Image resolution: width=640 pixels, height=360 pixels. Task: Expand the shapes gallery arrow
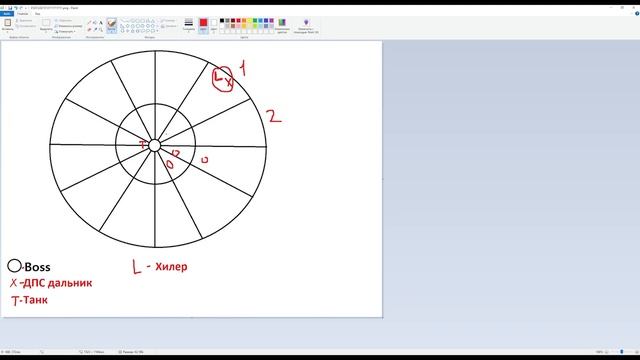click(x=157, y=31)
